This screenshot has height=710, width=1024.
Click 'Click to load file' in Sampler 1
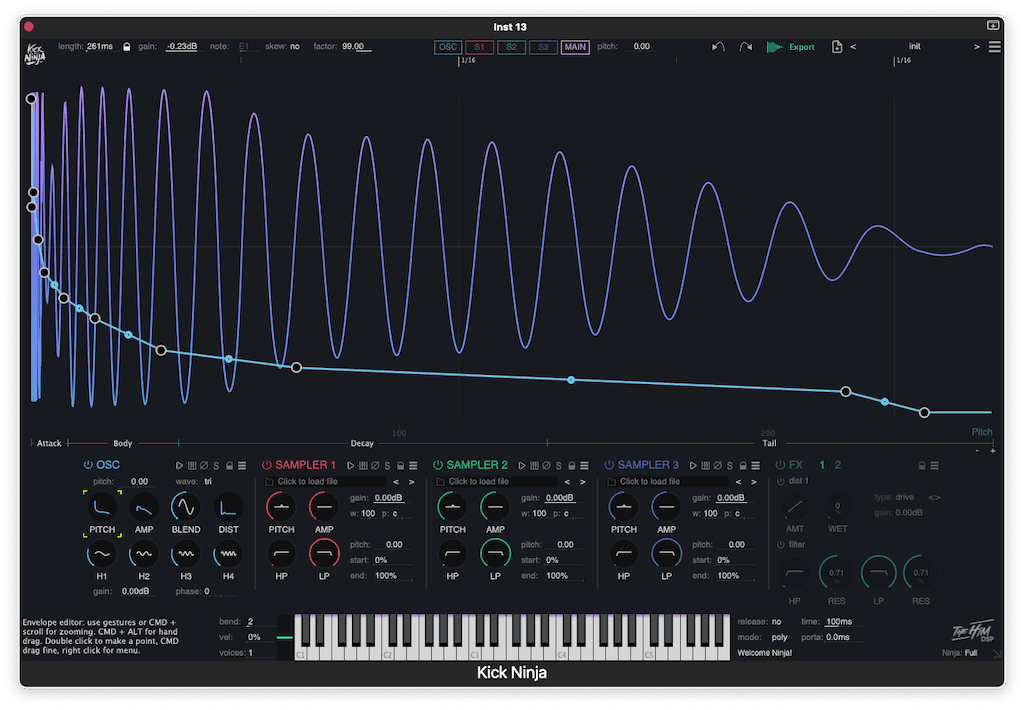point(308,482)
